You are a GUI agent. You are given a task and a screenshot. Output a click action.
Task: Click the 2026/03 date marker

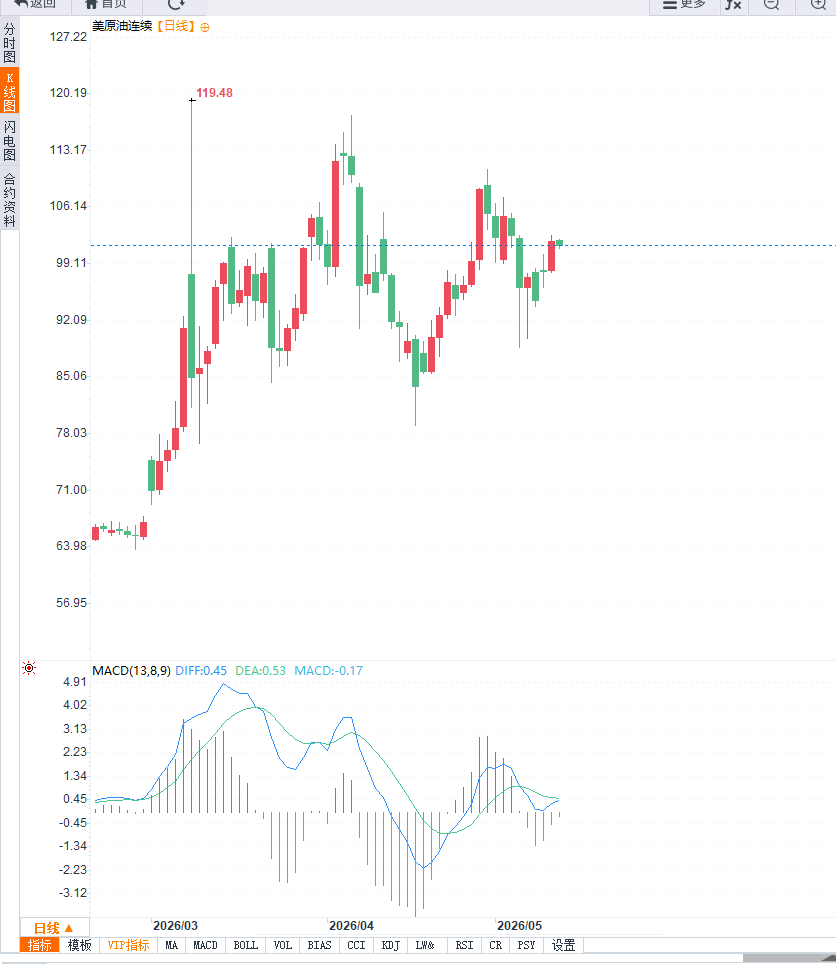click(175, 926)
